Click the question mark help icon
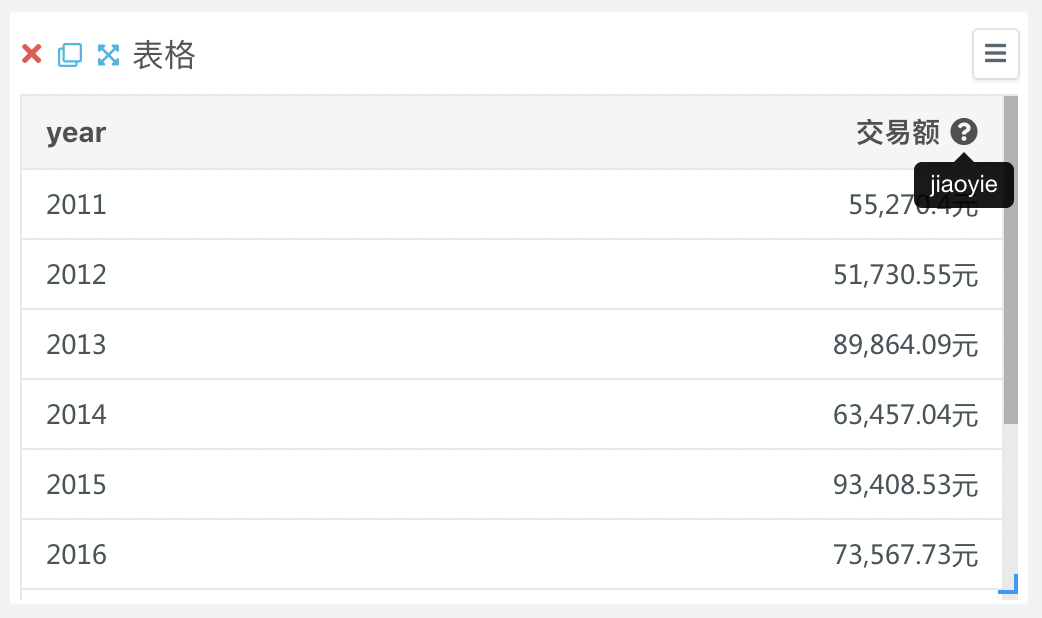1042x618 pixels. click(x=964, y=132)
